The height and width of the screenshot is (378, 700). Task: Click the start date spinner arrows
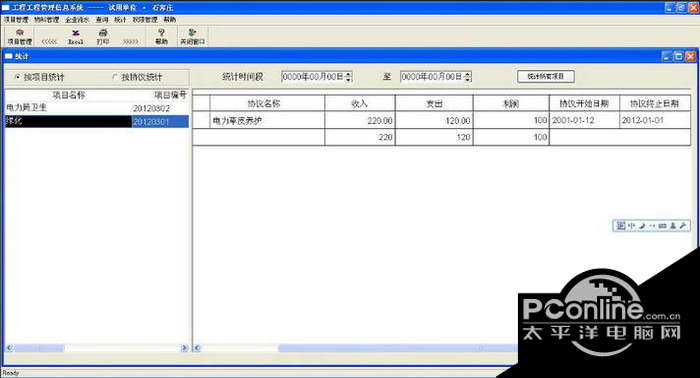point(349,77)
